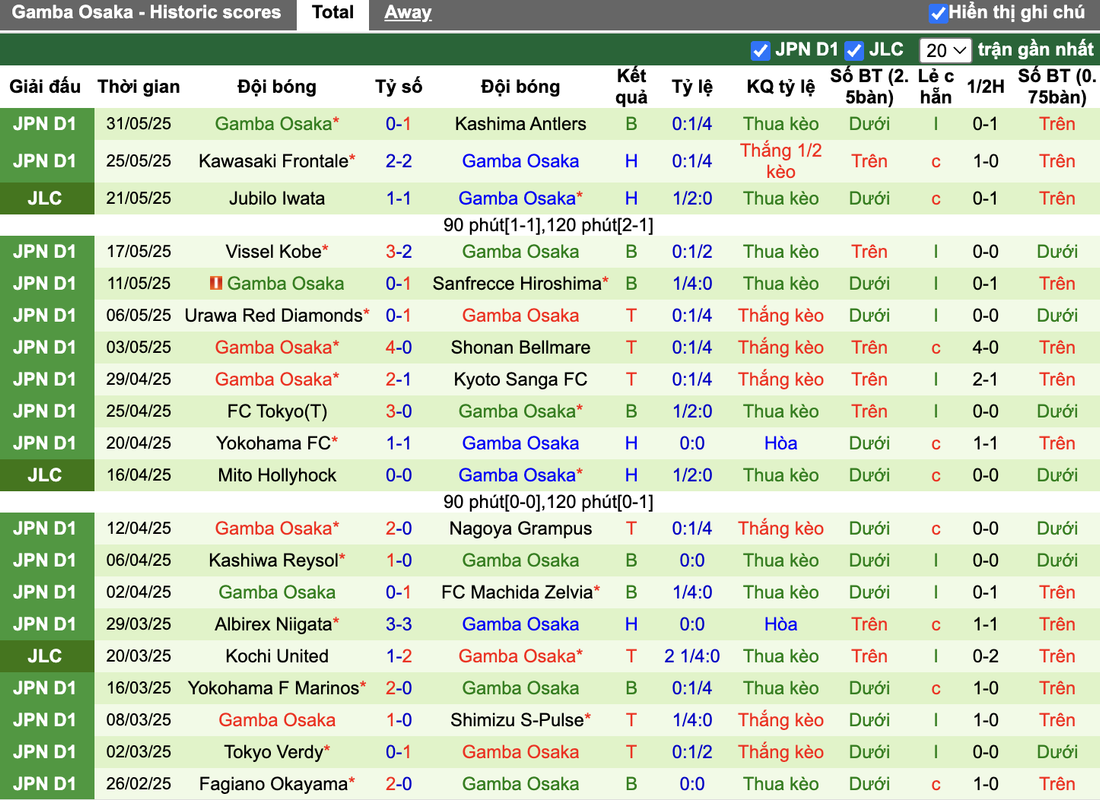Viewport: 1100px width, 800px height.
Task: Open Mito Hollyhock team link
Action: [276, 475]
